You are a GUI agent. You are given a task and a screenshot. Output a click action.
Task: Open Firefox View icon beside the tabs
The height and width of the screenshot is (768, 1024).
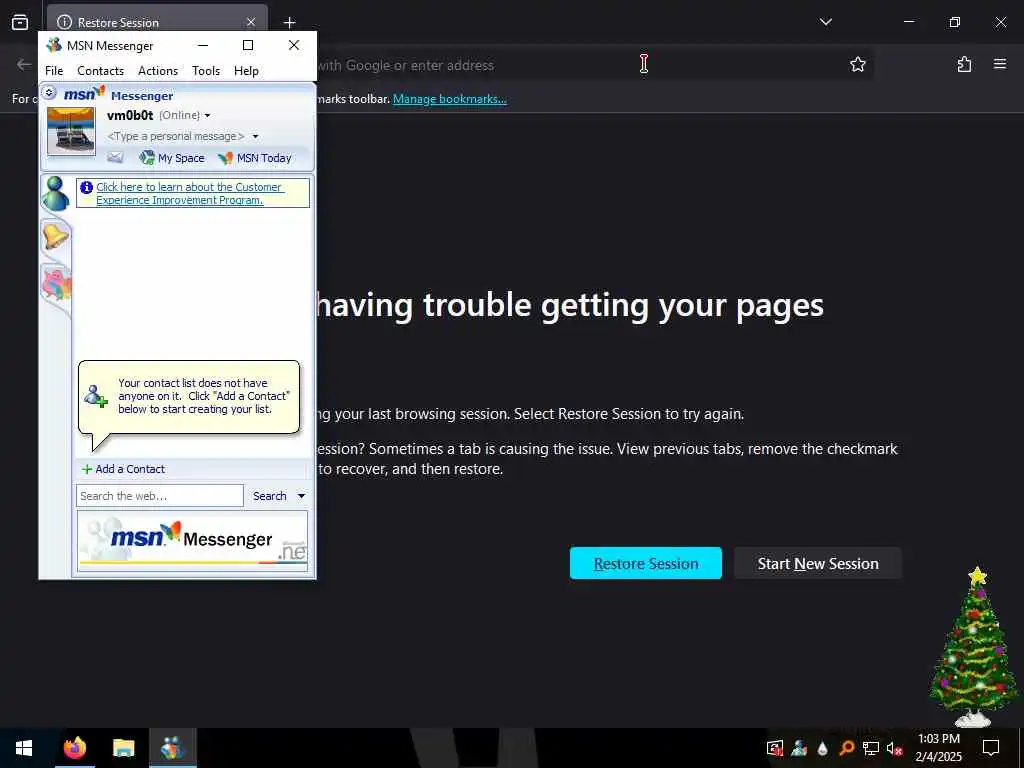click(x=20, y=22)
